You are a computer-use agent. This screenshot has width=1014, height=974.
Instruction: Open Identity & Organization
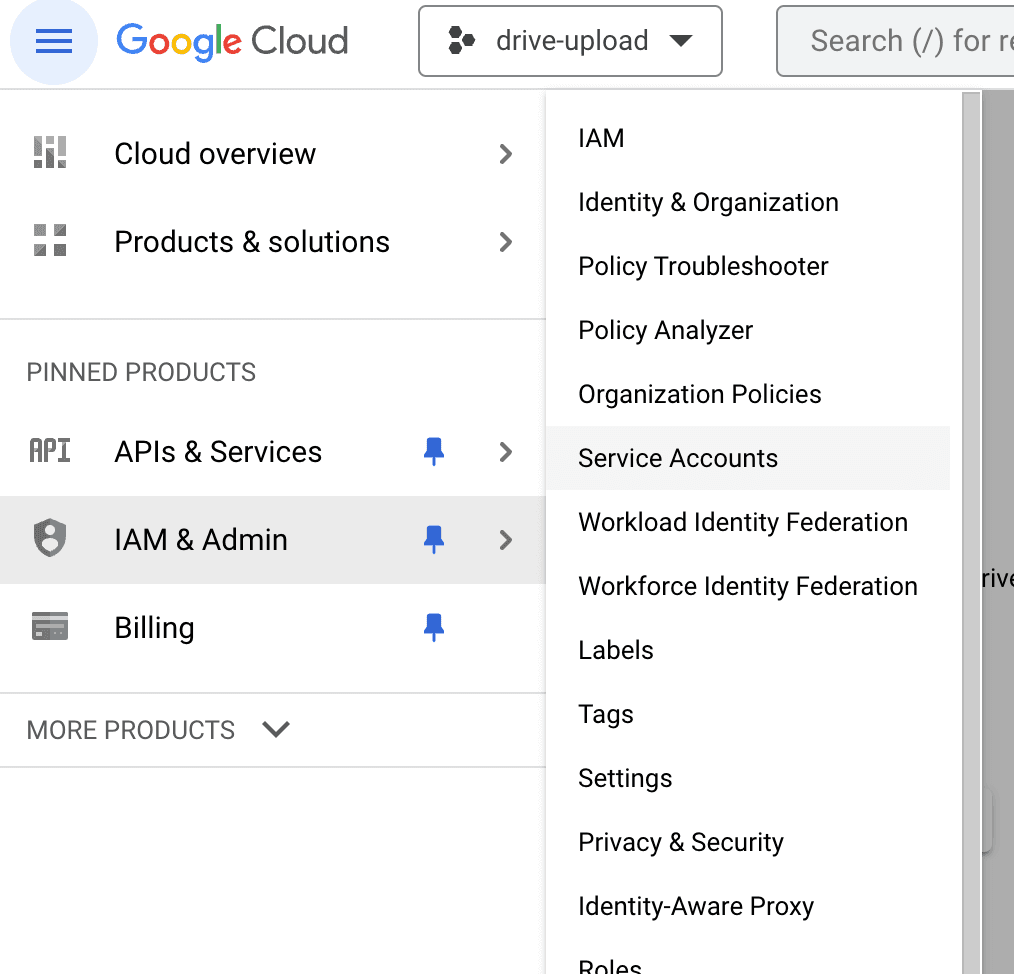click(748, 202)
